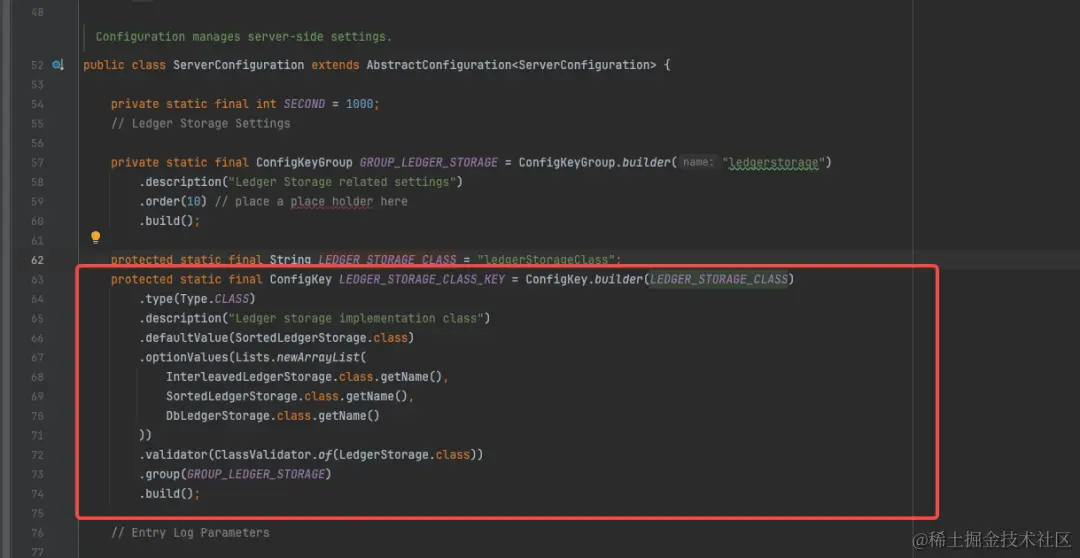Viewport: 1080px width, 558px height.
Task: Click ClassValidator.of in the validator call
Action: [273, 455]
